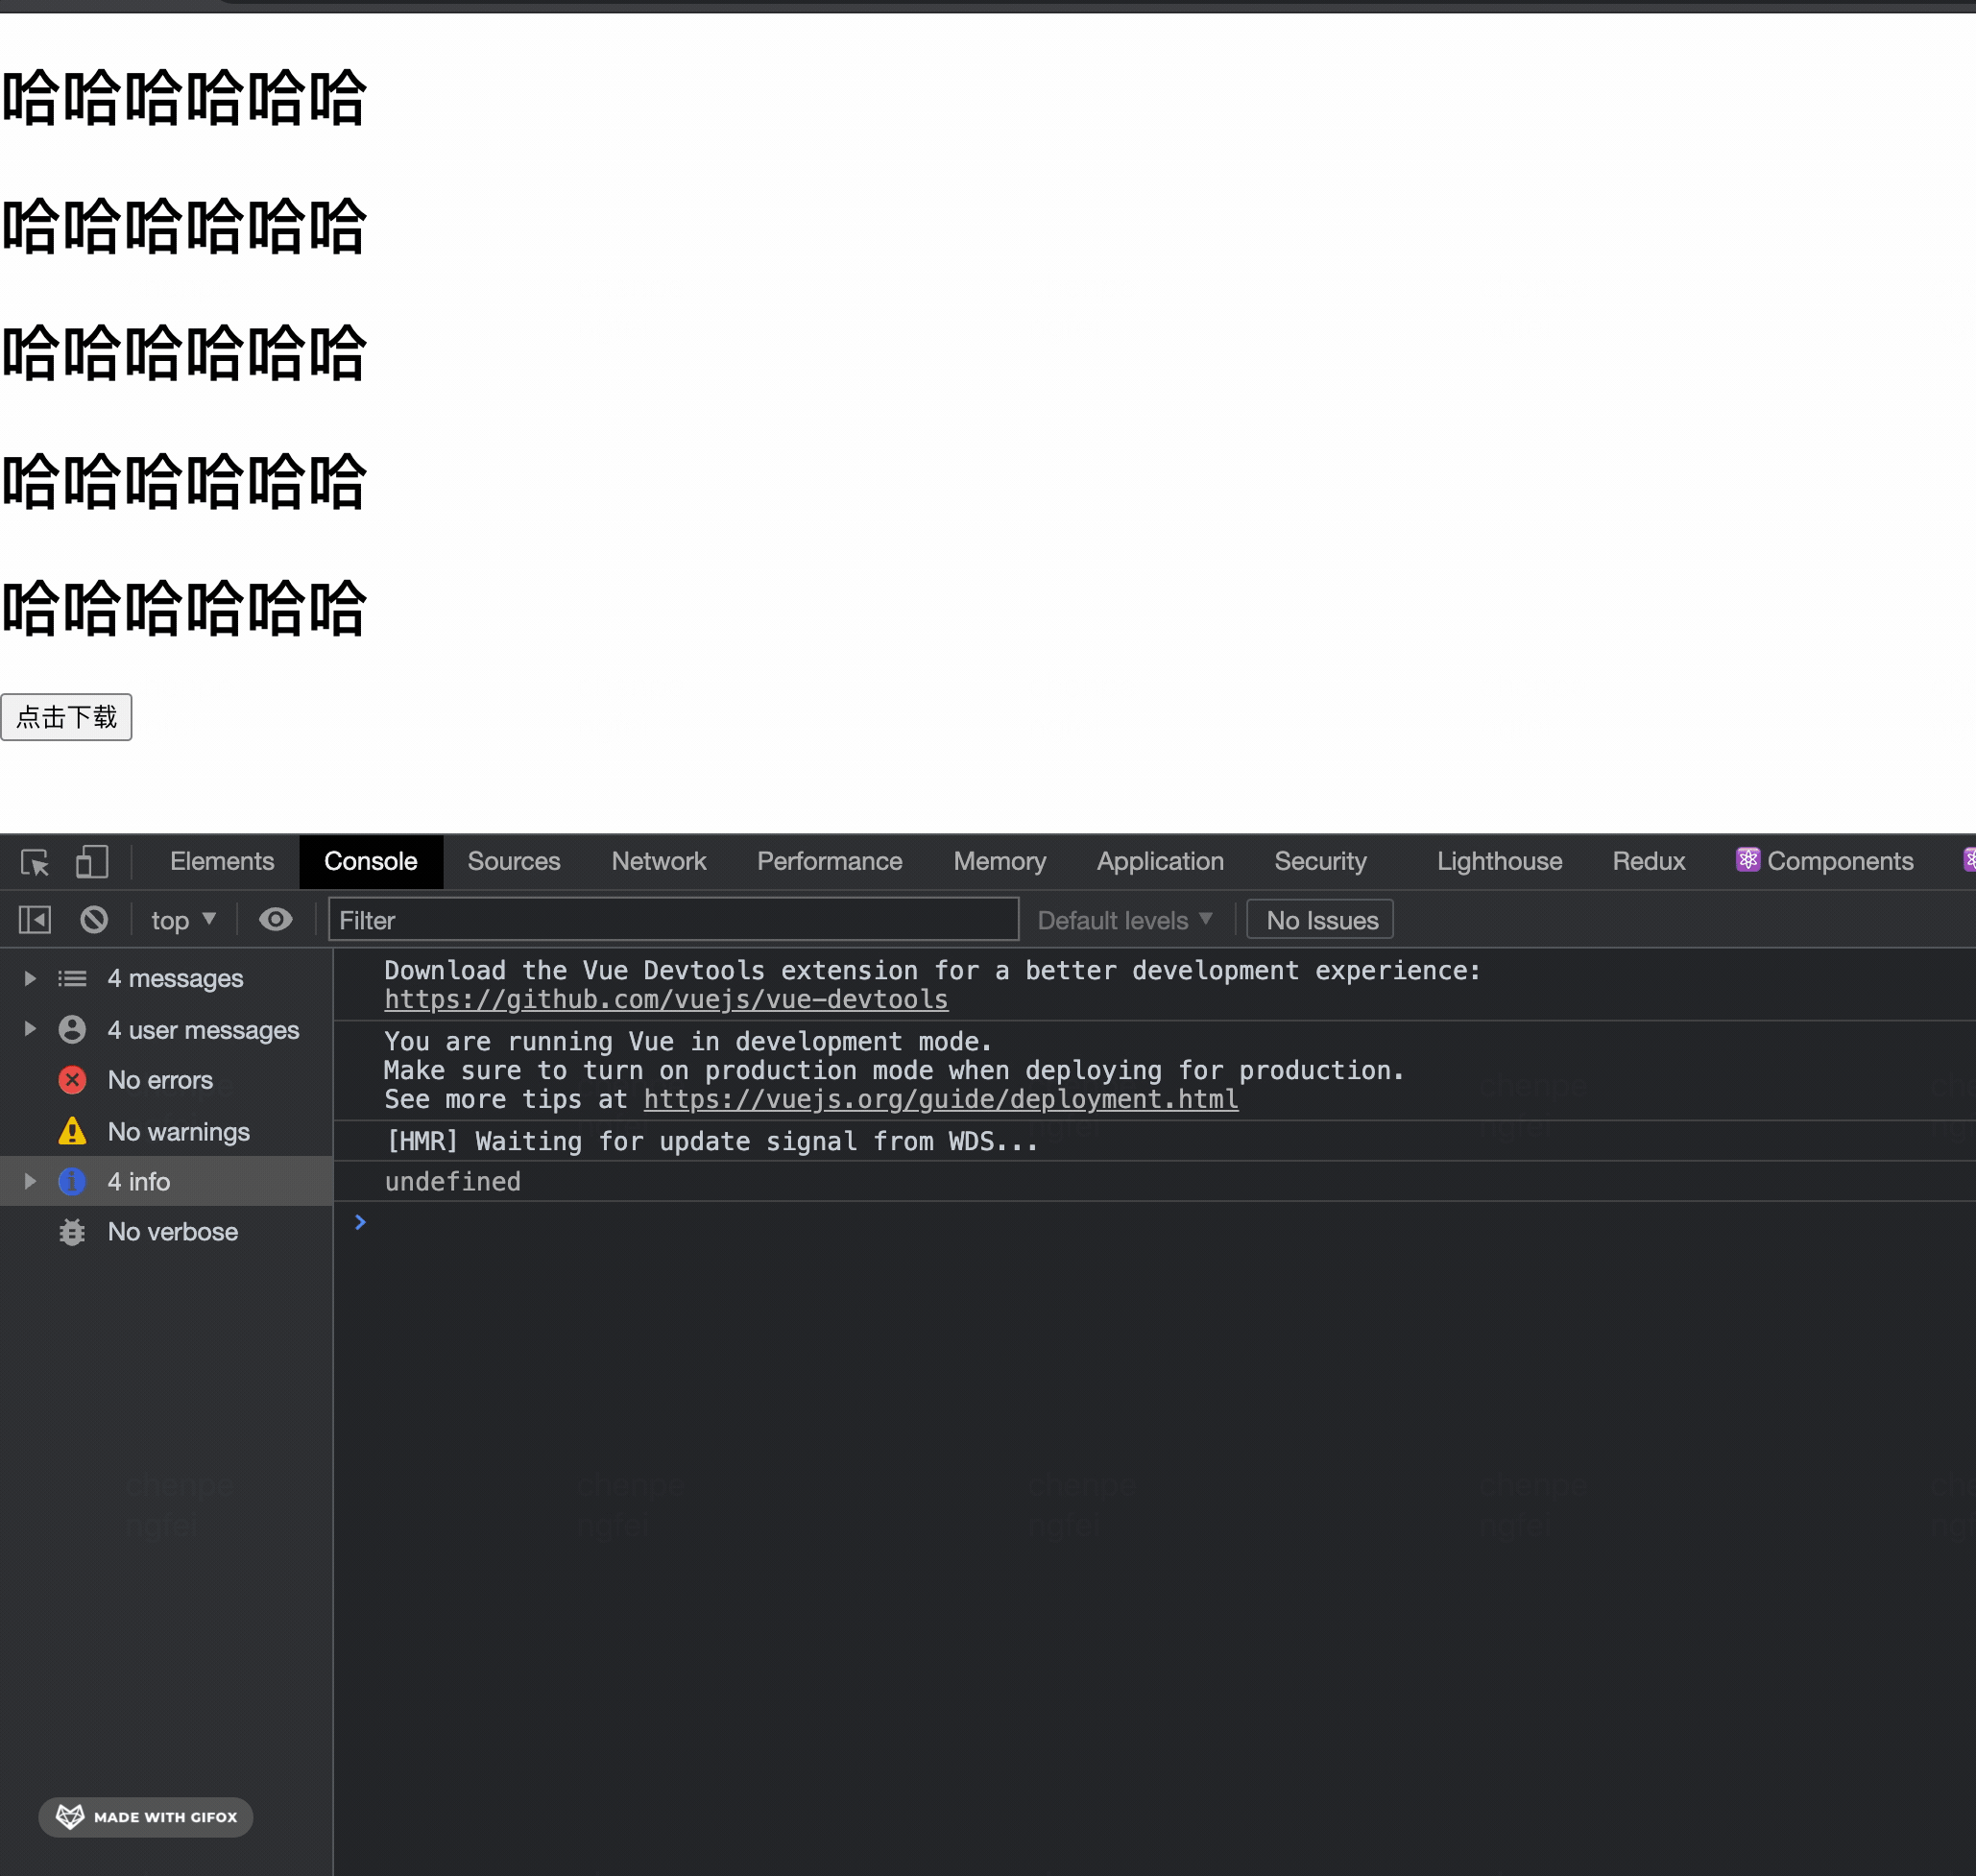The width and height of the screenshot is (1976, 1876).
Task: Click the Elements tab in DevTools
Action: (x=222, y=860)
